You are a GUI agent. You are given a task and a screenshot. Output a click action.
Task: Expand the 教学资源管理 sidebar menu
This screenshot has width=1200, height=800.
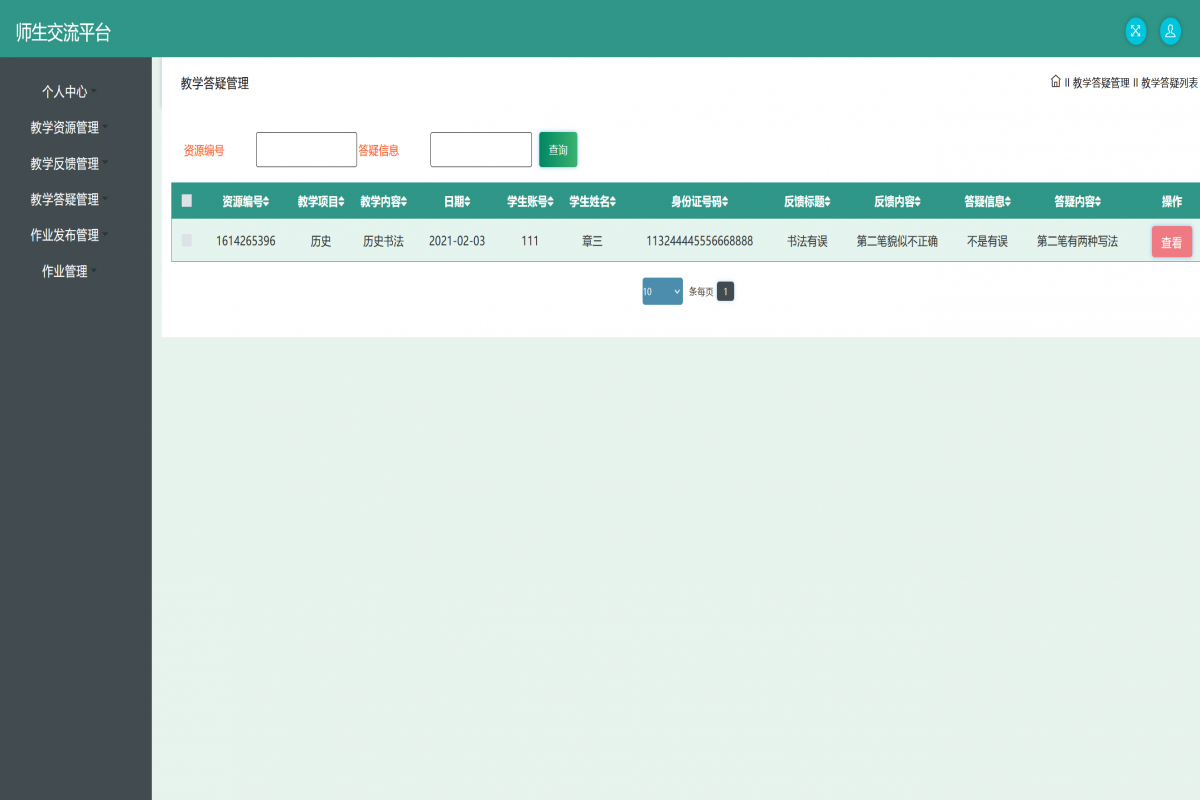coord(64,127)
